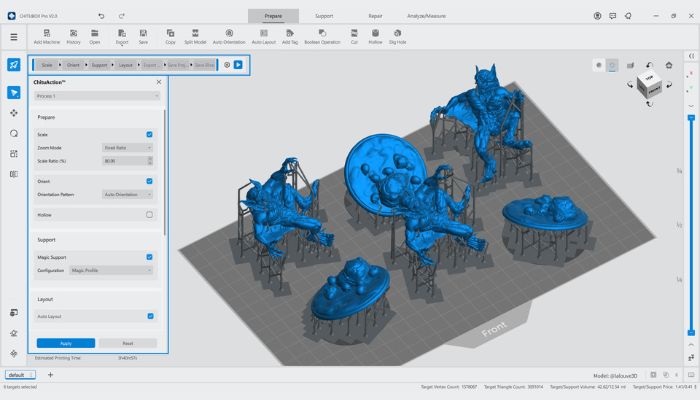
Task: Run the Auto Orientation tool
Action: pyautogui.click(x=229, y=37)
